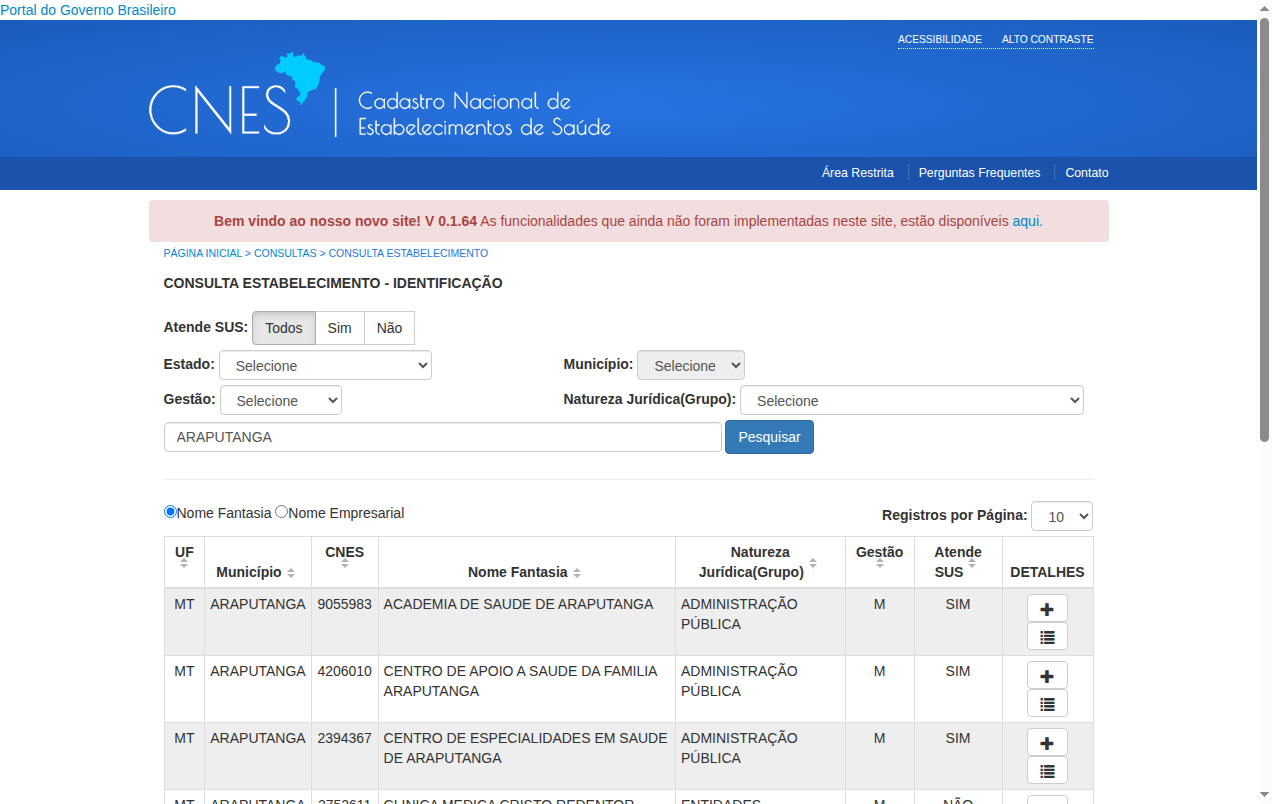Sort table by Nome Fantasia column
The image size is (1272, 804).
[x=577, y=573]
